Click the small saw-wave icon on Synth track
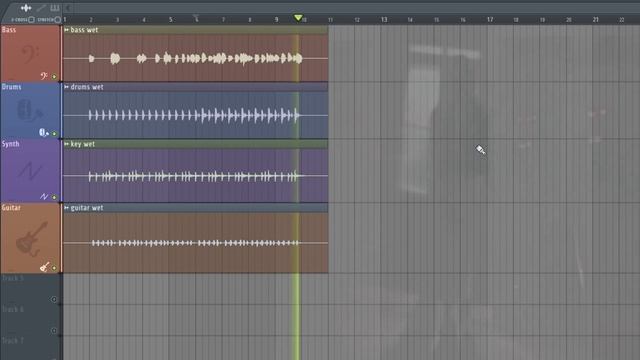The image size is (640, 360). click(x=44, y=196)
